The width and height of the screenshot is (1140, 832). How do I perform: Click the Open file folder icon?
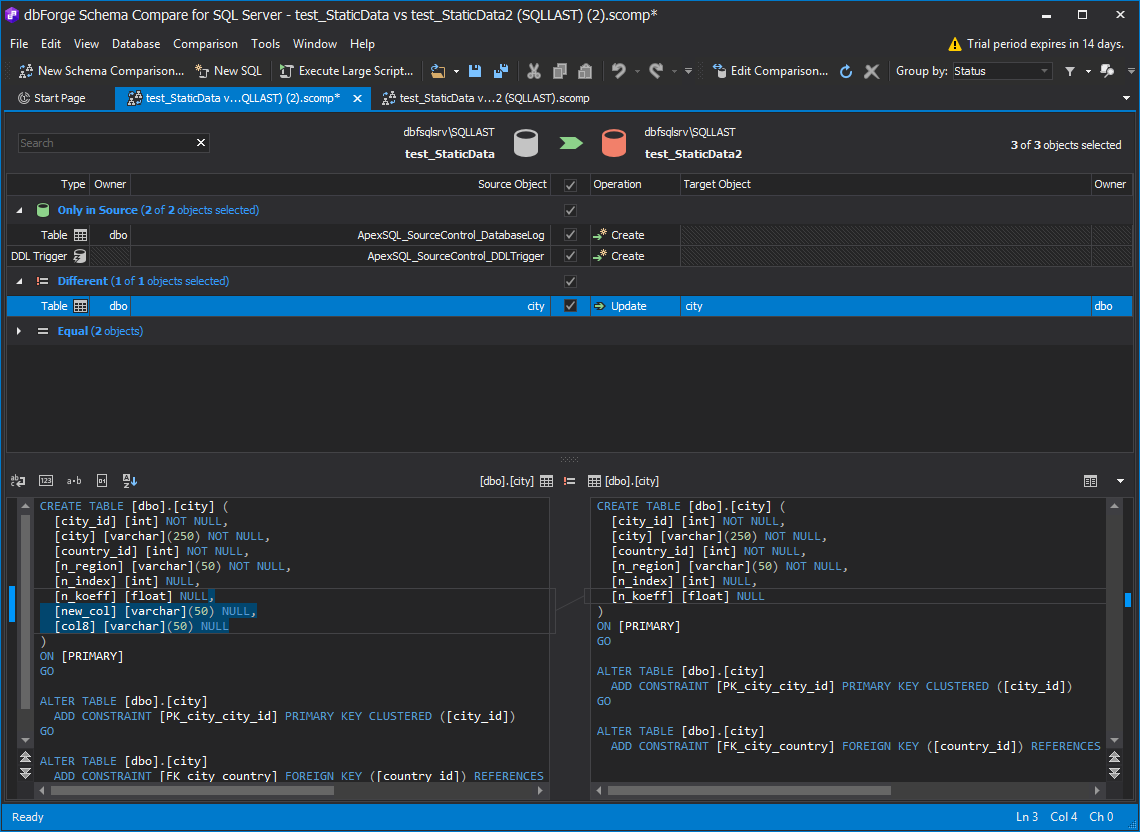438,71
